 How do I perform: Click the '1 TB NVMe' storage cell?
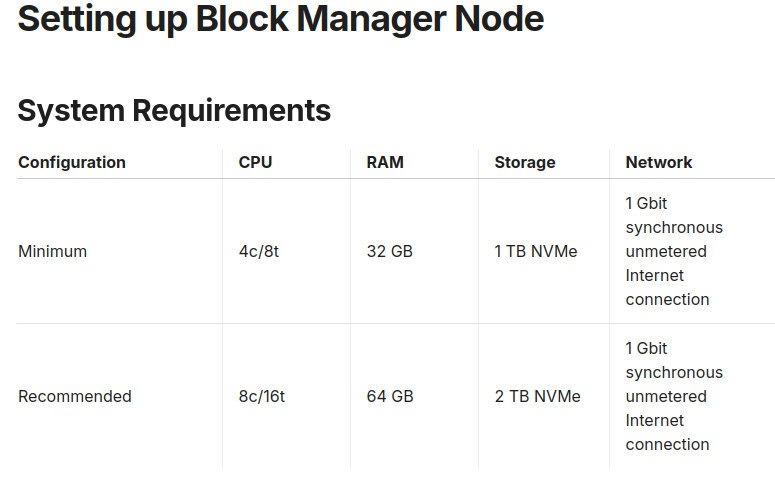535,251
